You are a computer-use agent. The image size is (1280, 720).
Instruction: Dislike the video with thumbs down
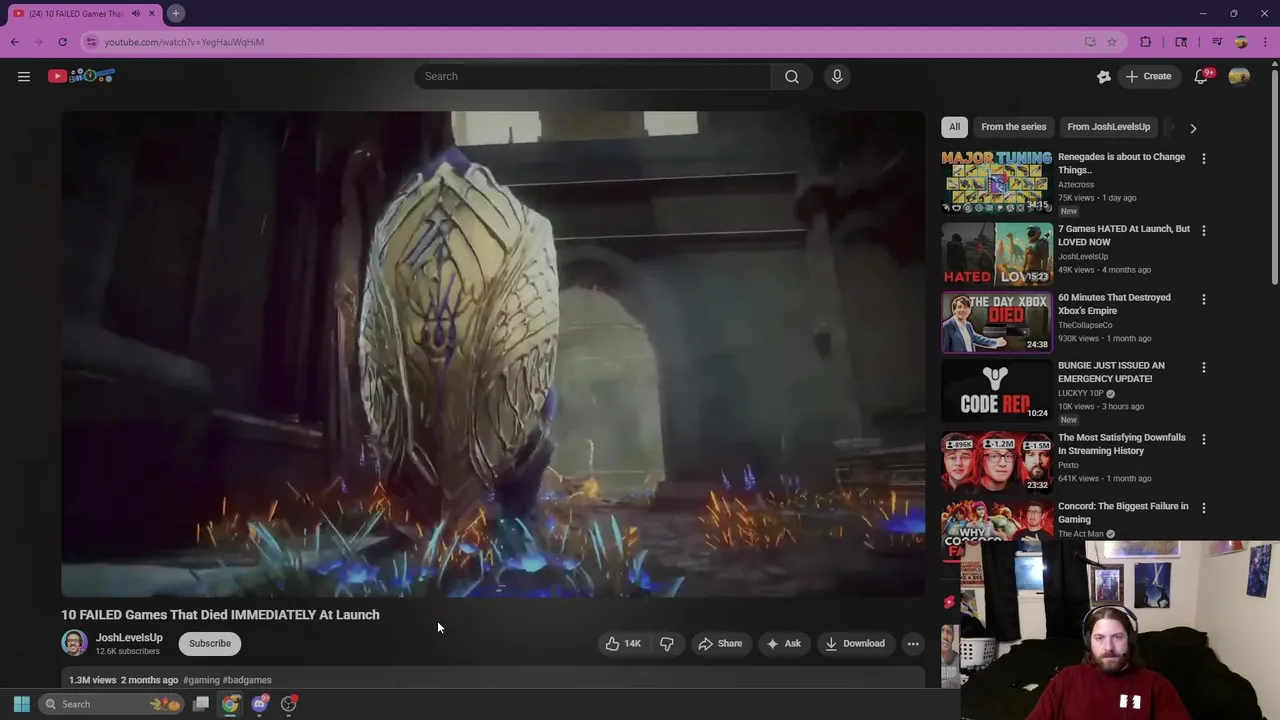667,644
